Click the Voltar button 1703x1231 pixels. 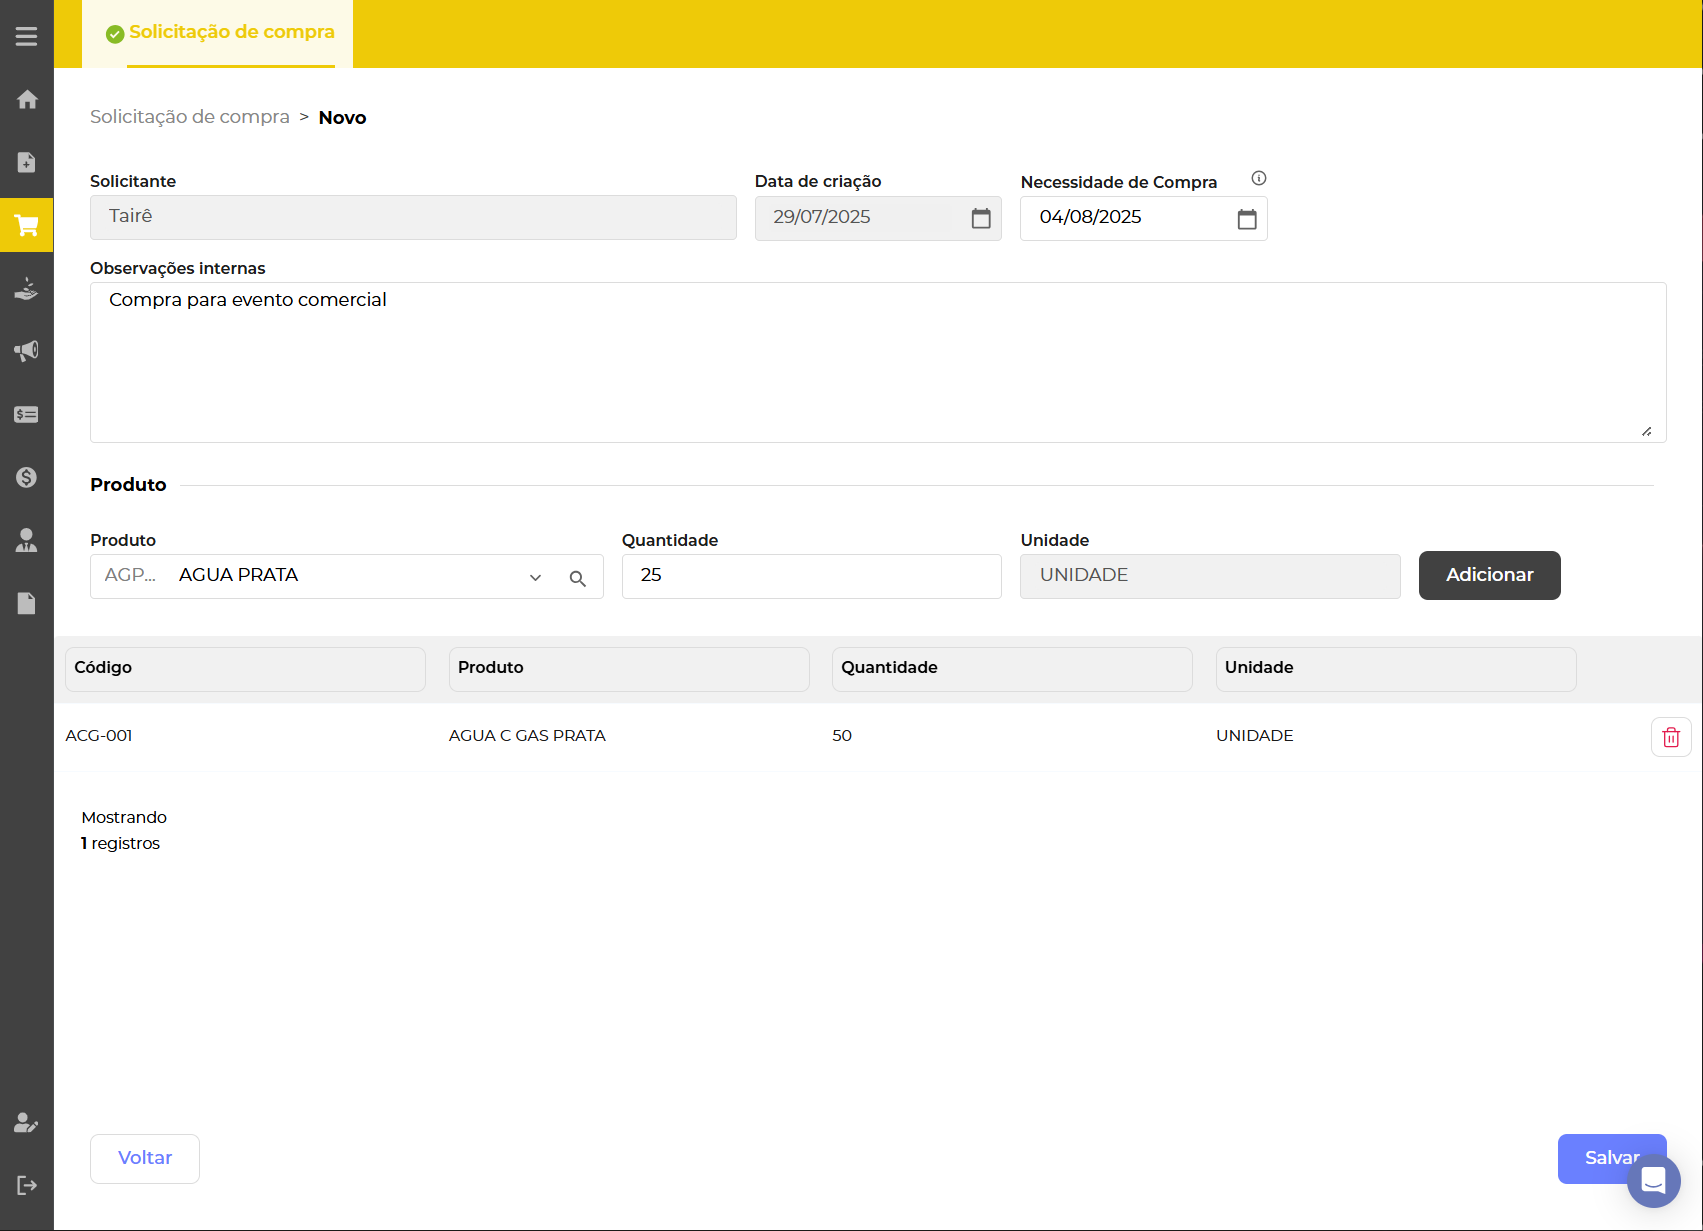pyautogui.click(x=145, y=1158)
